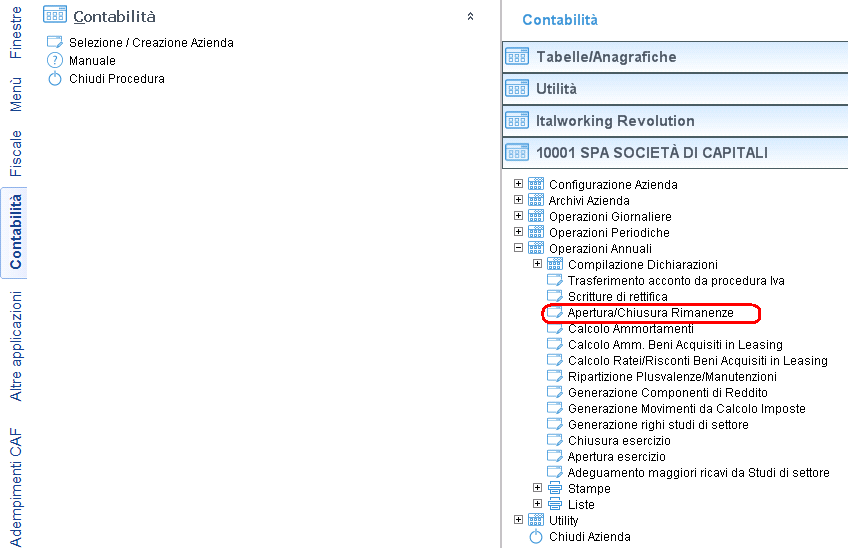Viewport: 848px width, 548px height.
Task: Click the Italworking Revolution header icon
Action: 517,120
